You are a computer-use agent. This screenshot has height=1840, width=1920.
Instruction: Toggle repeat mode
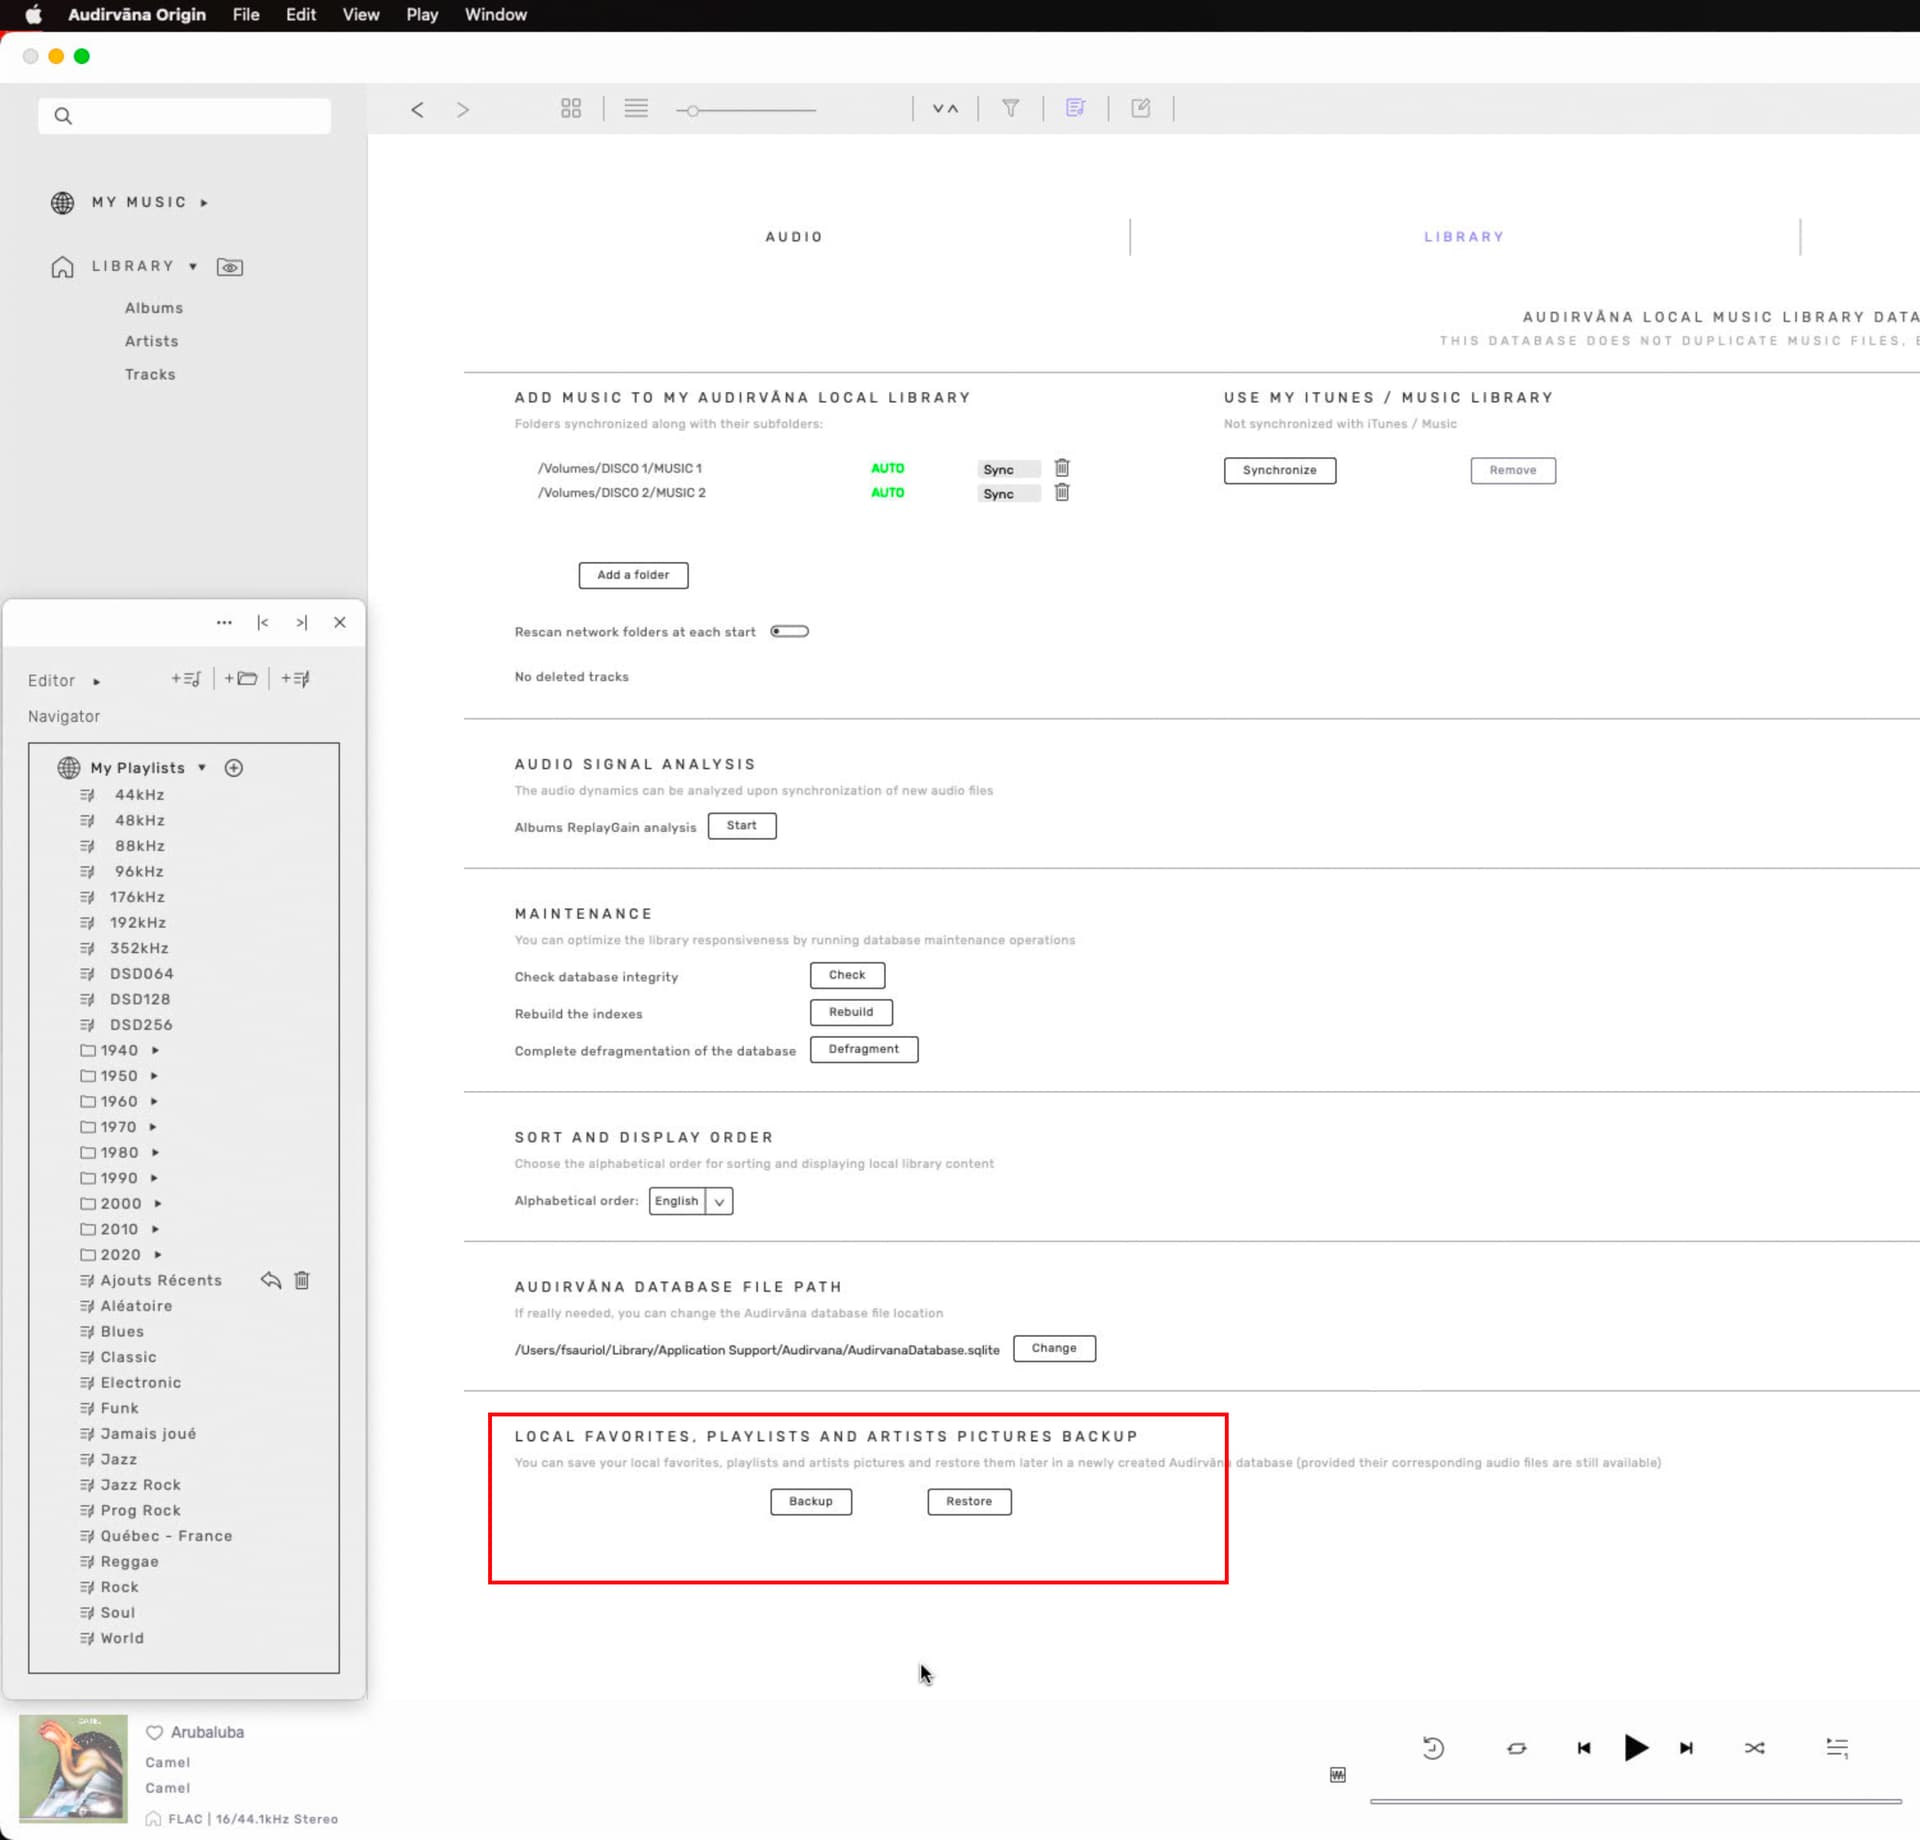(1517, 1748)
